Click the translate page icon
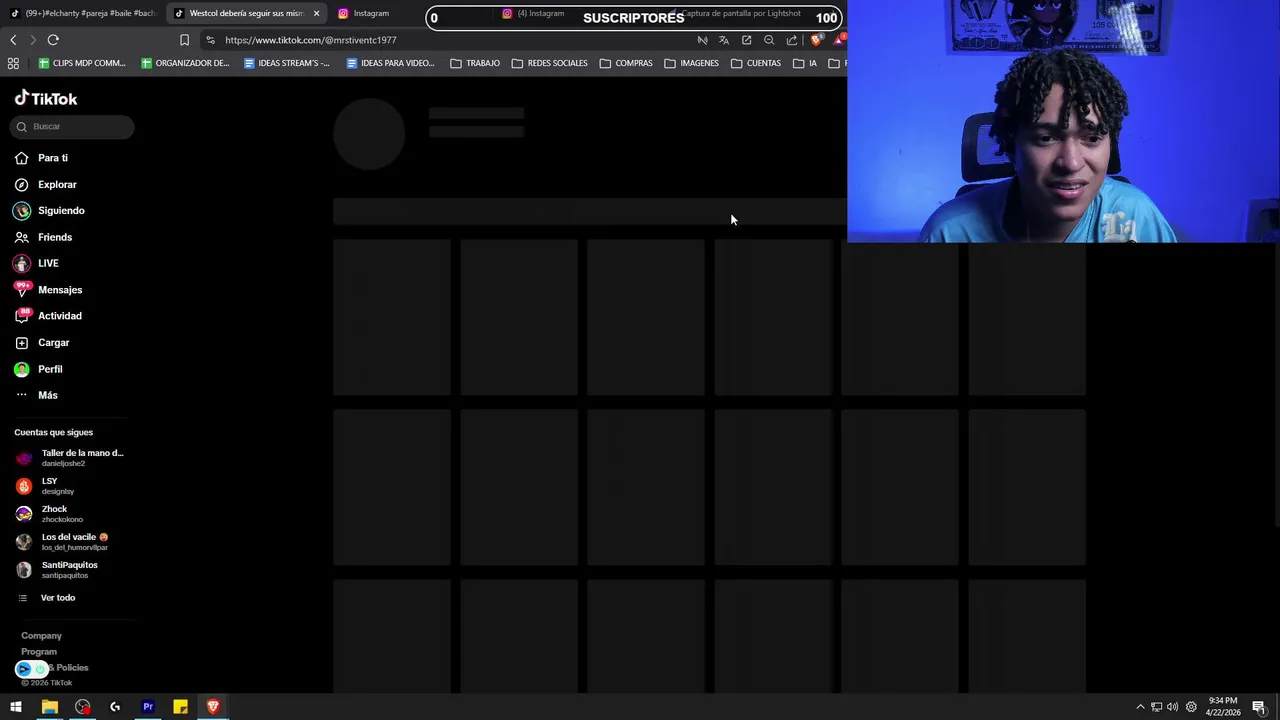This screenshot has height=720, width=1280. pyautogui.click(x=724, y=40)
